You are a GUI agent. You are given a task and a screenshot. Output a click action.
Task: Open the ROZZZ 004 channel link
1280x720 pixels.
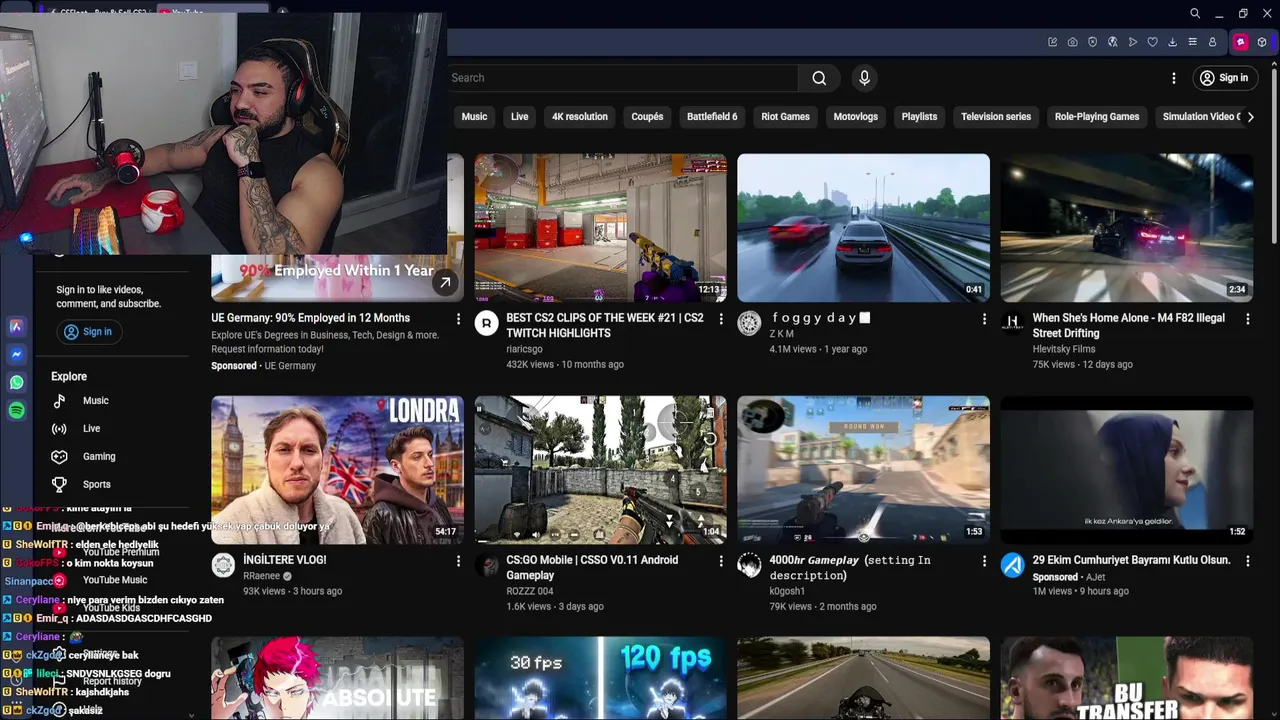pyautogui.click(x=530, y=591)
